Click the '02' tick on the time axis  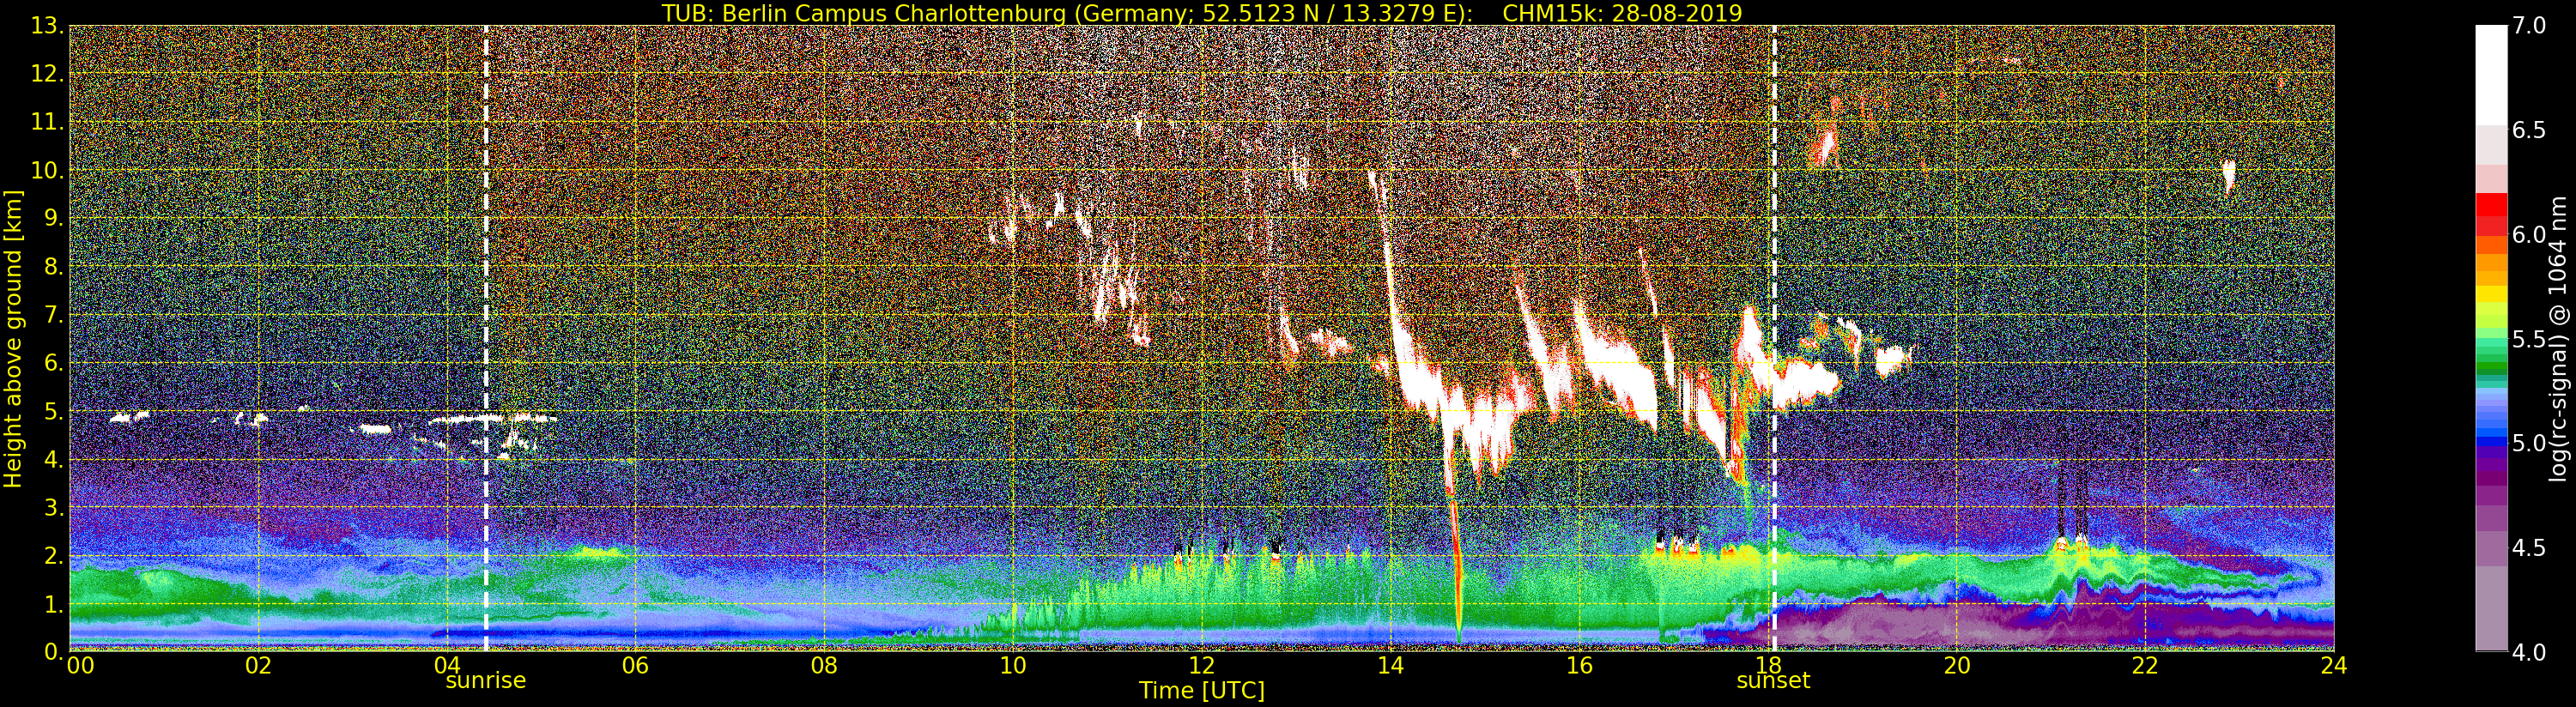[258, 666]
